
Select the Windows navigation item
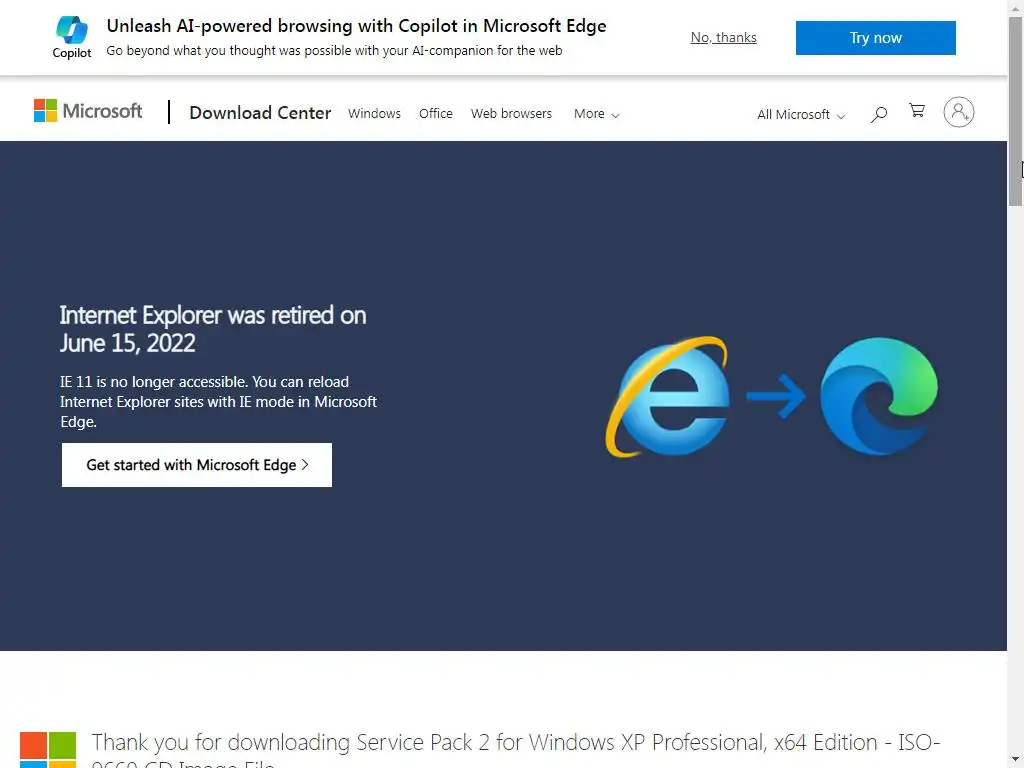pos(374,114)
